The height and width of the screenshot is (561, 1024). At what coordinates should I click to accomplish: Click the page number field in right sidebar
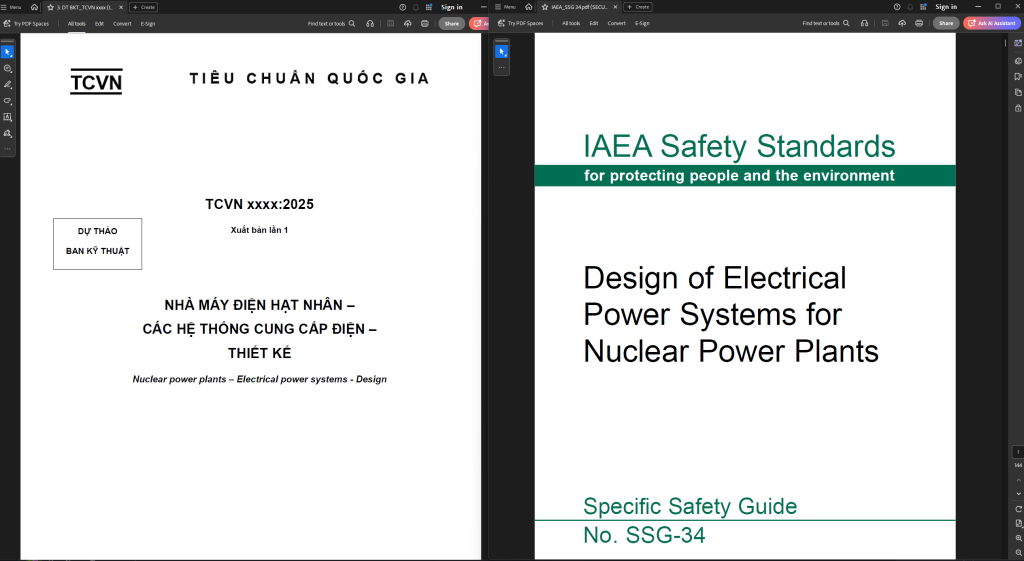1018,452
